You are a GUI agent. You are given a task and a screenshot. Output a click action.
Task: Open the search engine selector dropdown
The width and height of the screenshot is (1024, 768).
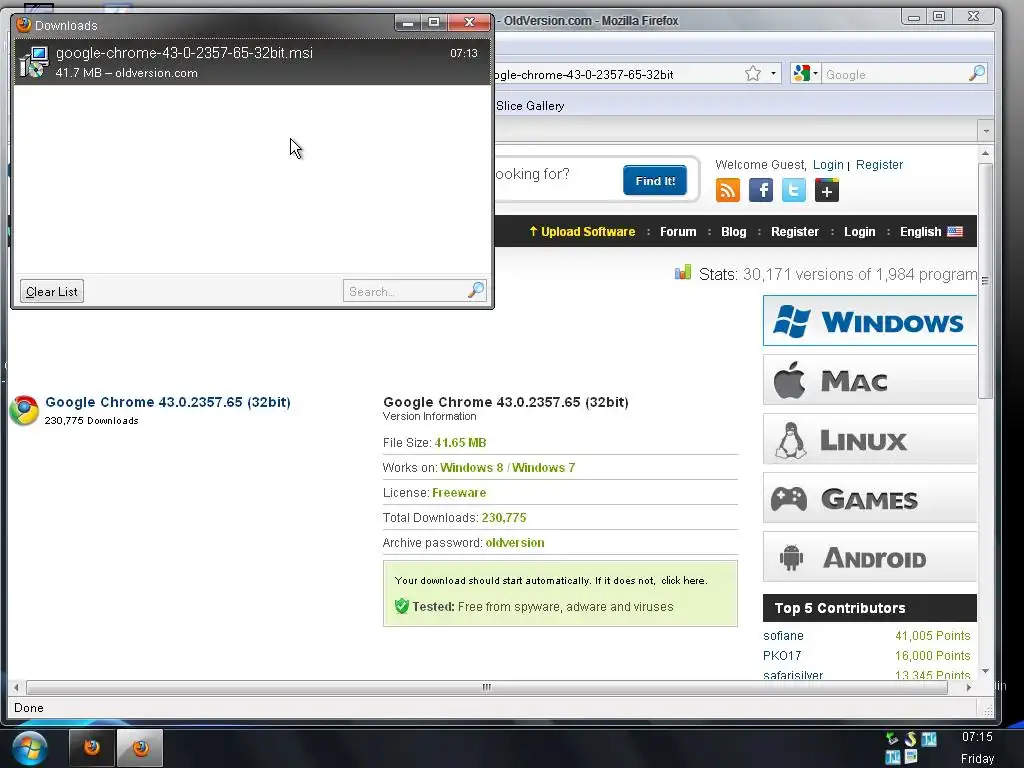[x=805, y=74]
